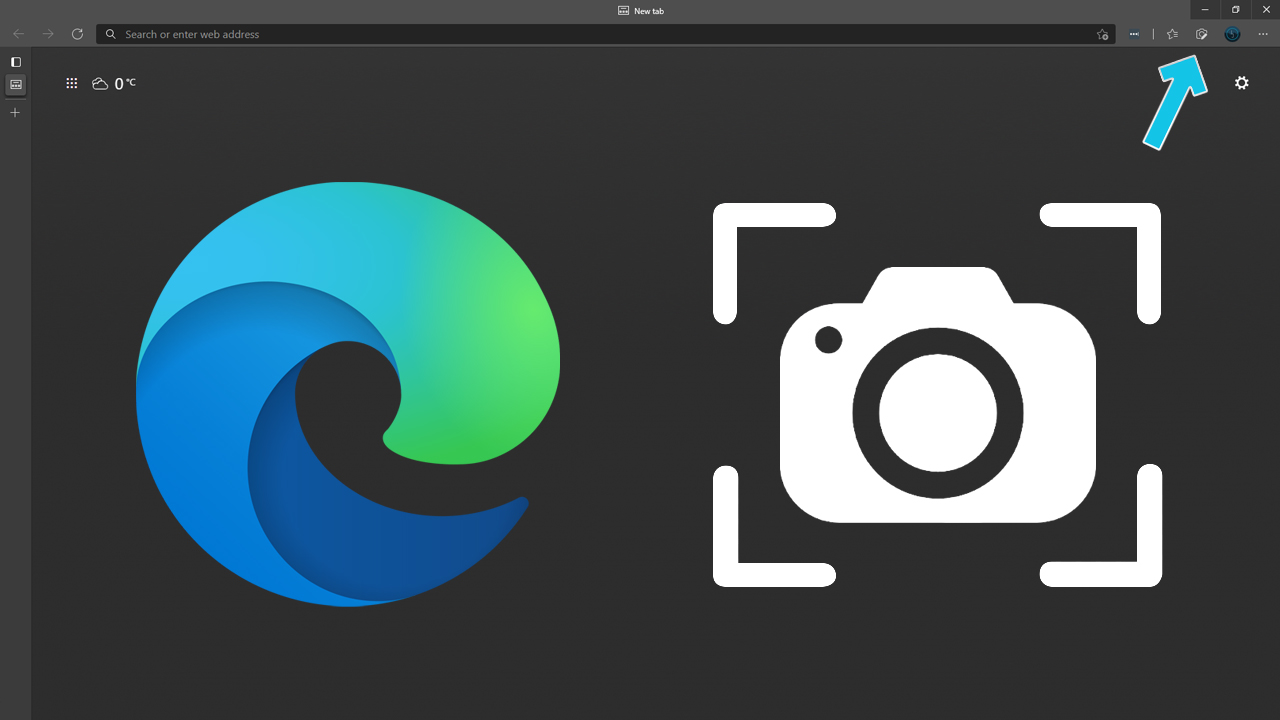
Task: Add this page to favorites star
Action: point(1102,34)
